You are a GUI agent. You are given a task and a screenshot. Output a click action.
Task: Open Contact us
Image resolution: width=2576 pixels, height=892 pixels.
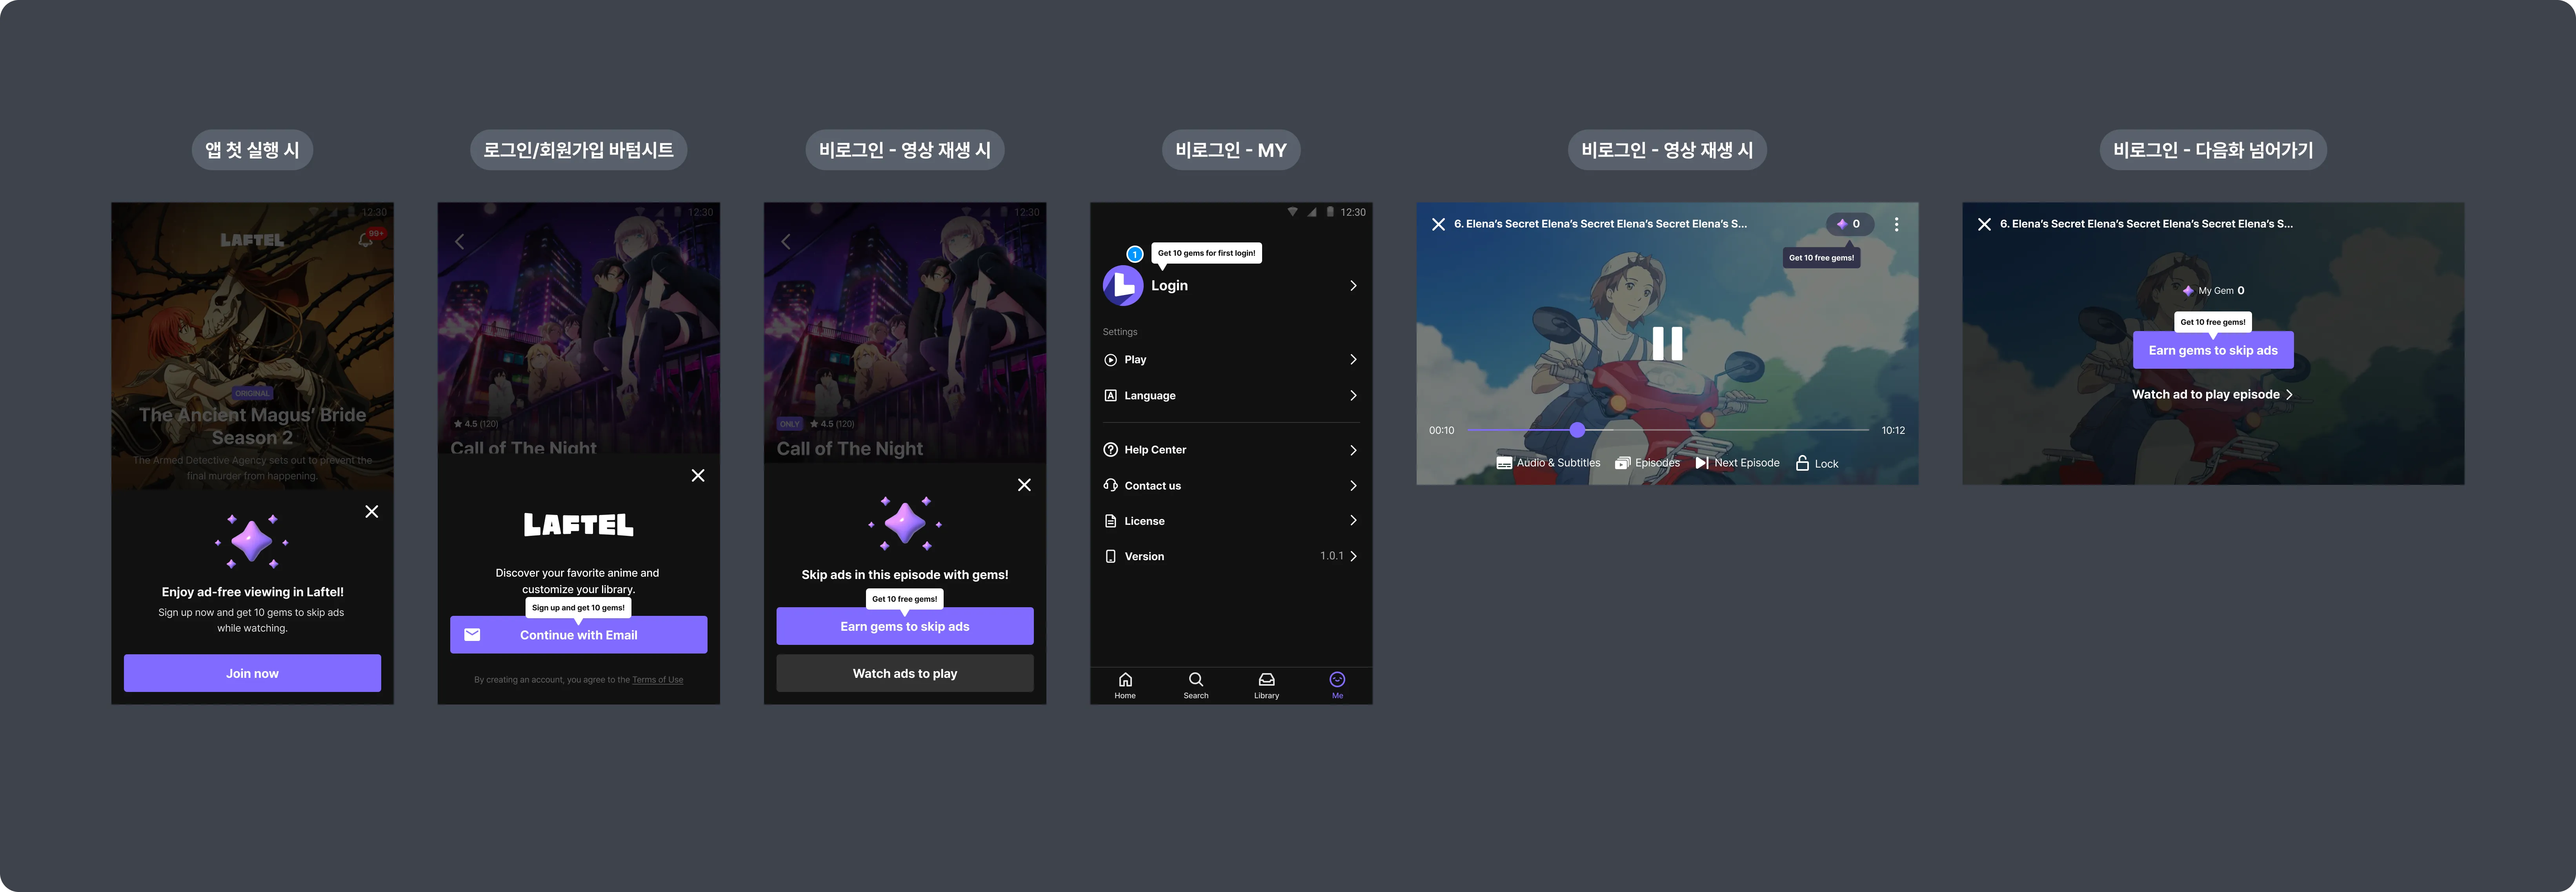pyautogui.click(x=1231, y=486)
